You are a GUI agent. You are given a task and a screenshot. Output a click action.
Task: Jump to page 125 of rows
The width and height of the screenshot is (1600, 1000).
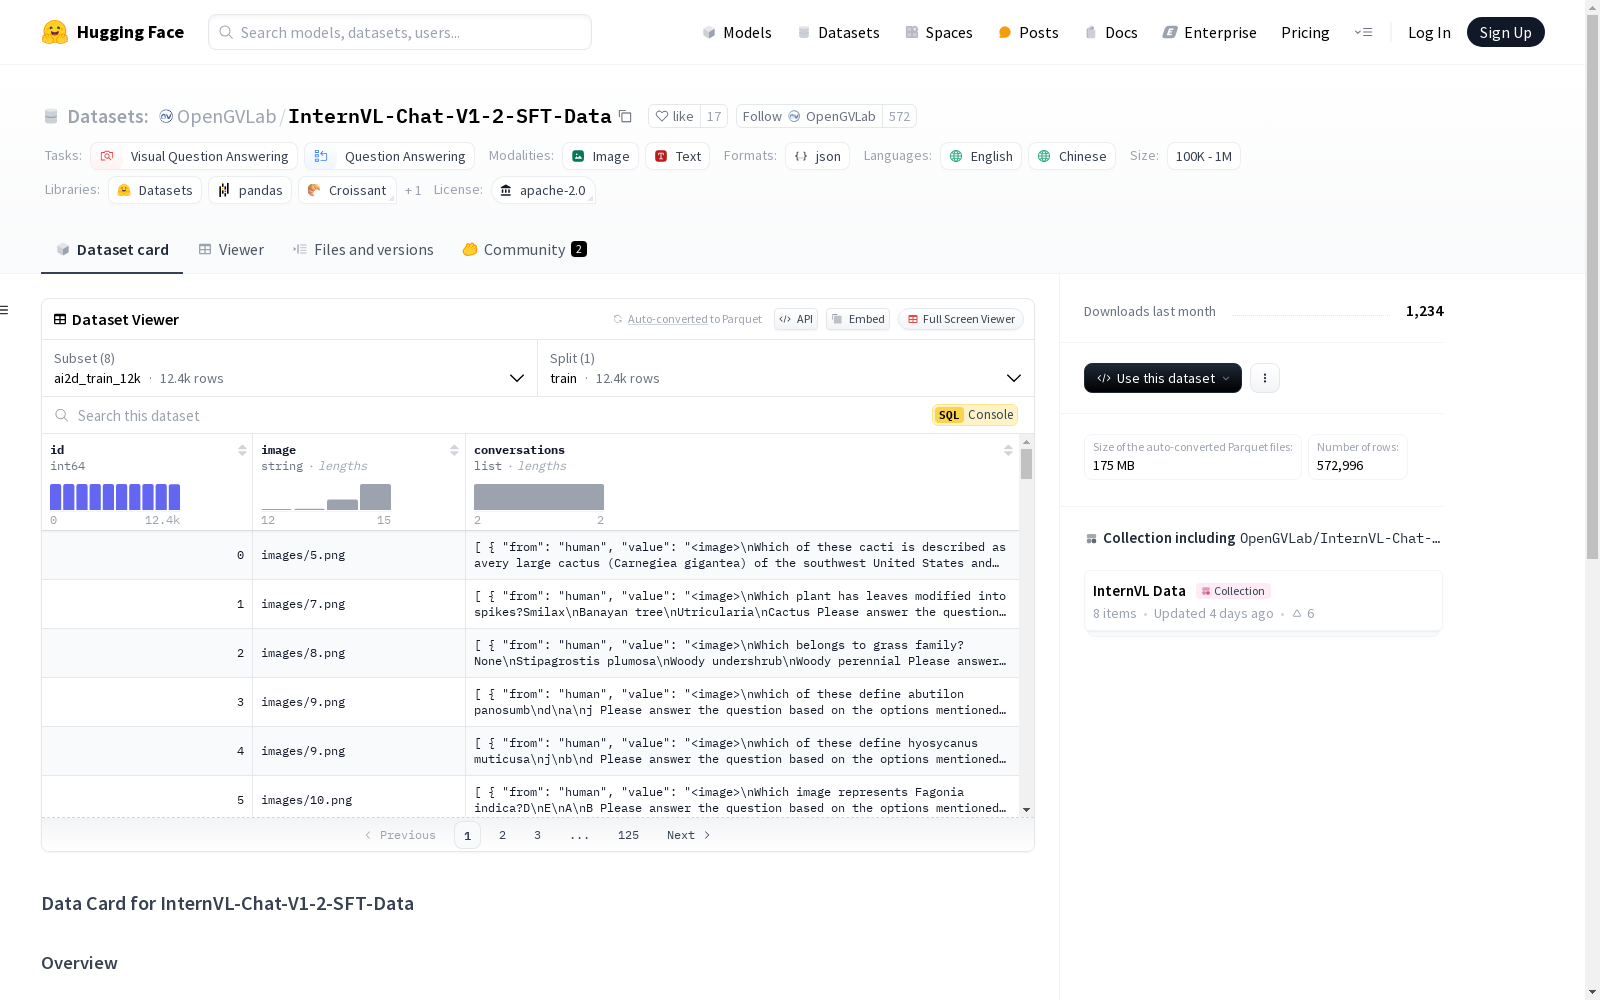pos(628,835)
